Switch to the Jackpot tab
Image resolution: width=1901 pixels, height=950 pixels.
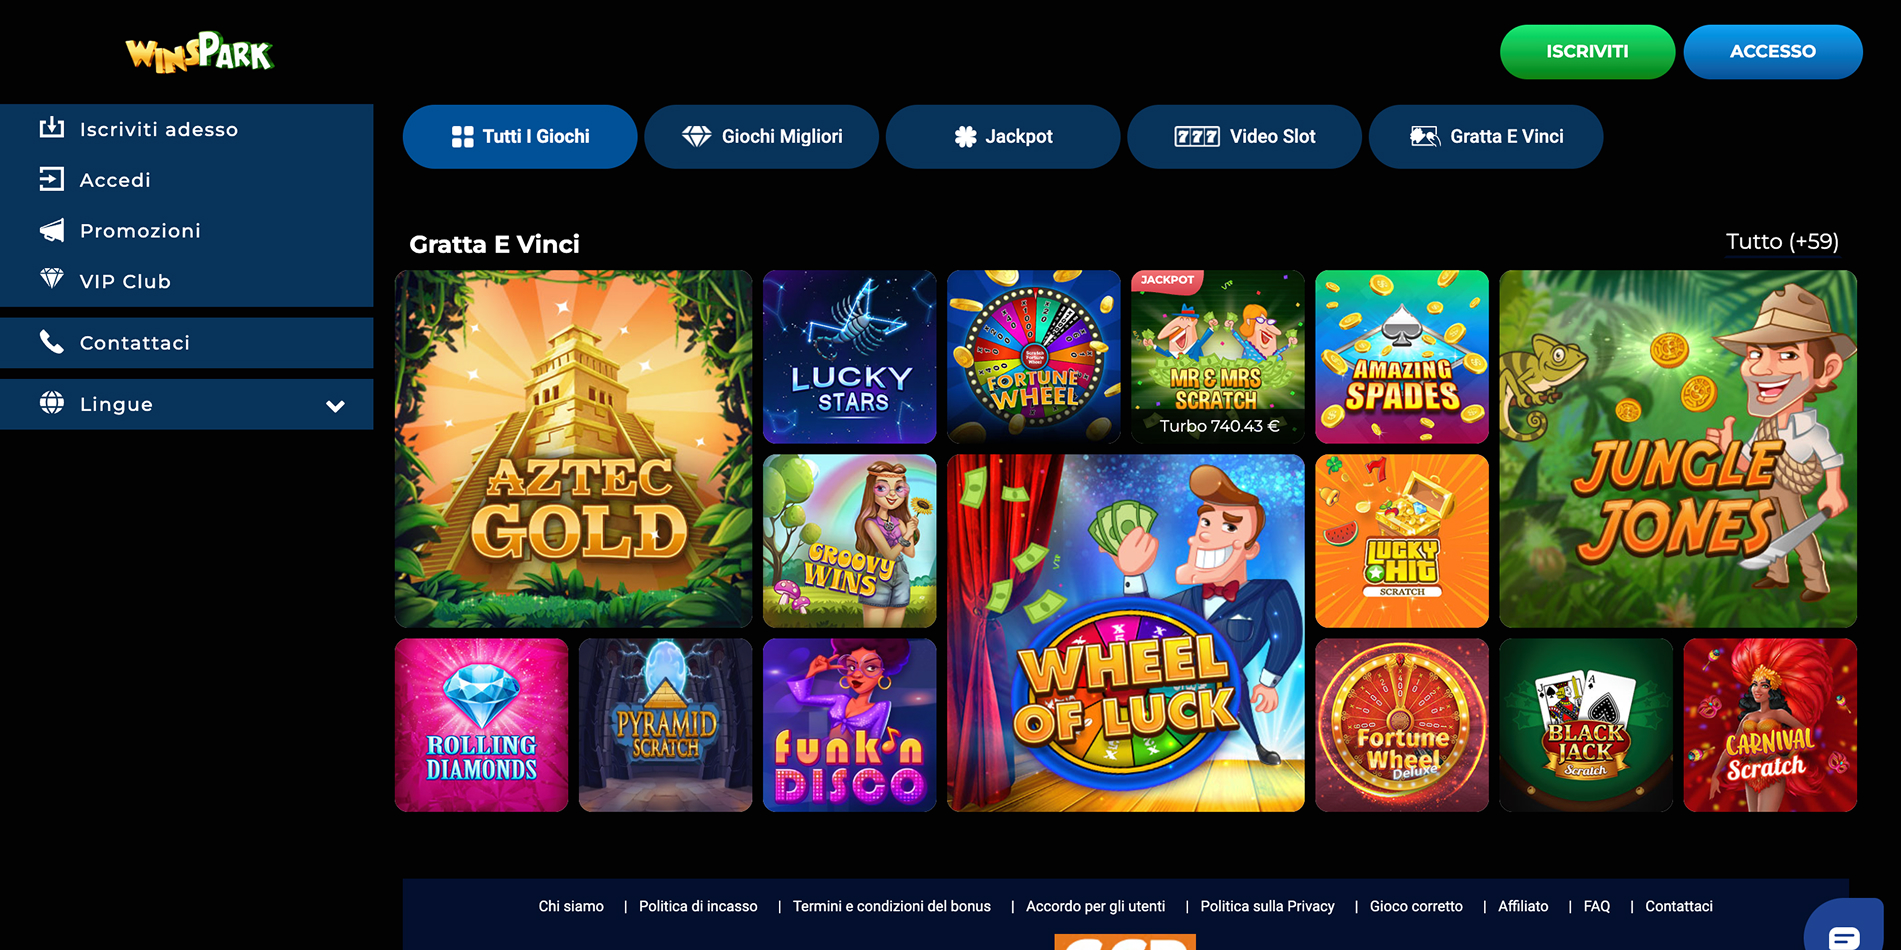tap(1003, 137)
